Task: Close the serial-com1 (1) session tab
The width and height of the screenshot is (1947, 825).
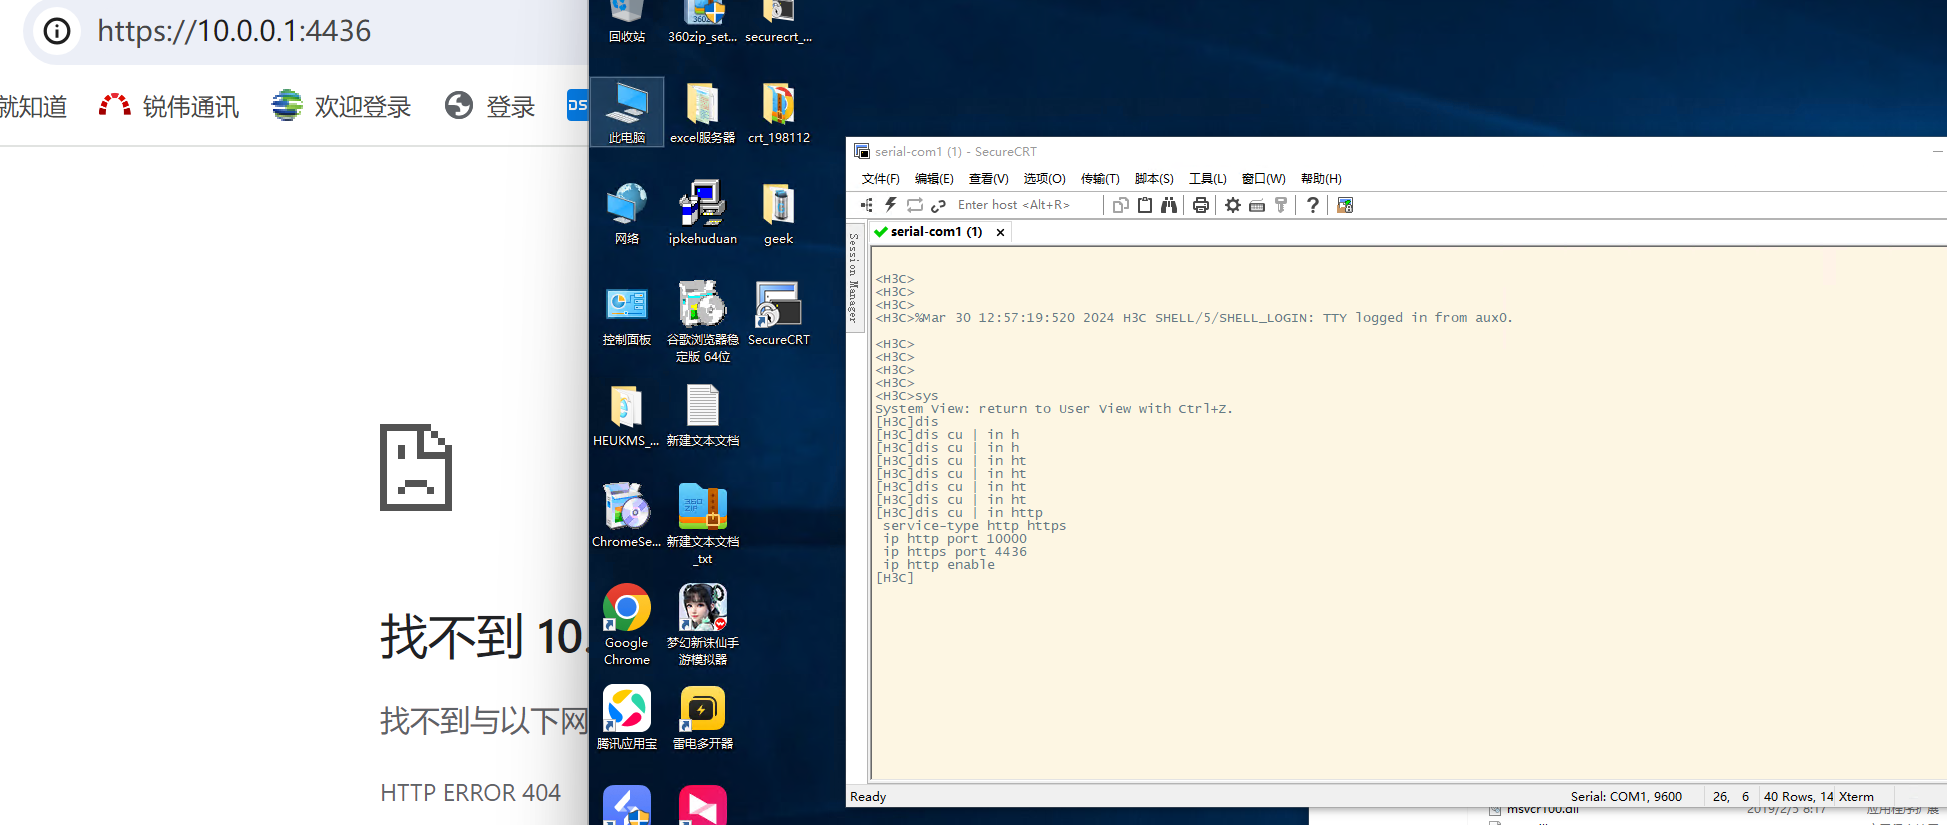Action: tap(1000, 232)
